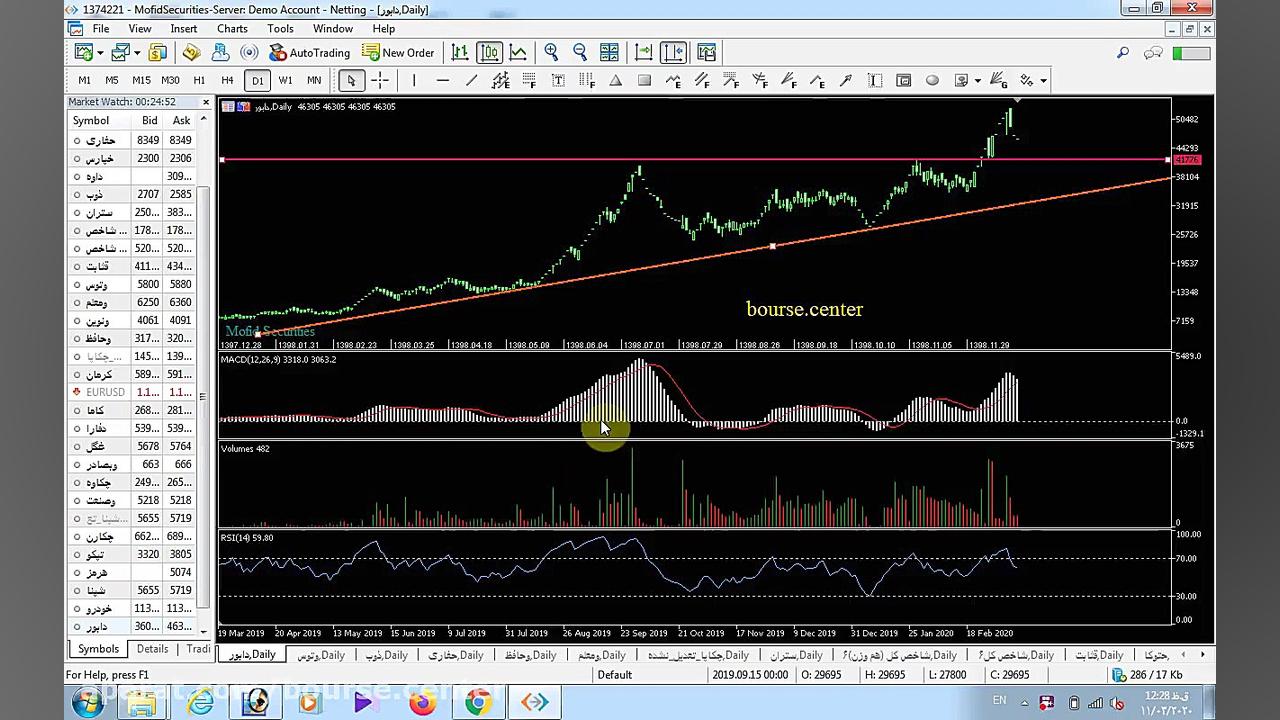Select the Fibonacci retracement tool
This screenshot has width=1280, height=720.
pyautogui.click(x=530, y=80)
